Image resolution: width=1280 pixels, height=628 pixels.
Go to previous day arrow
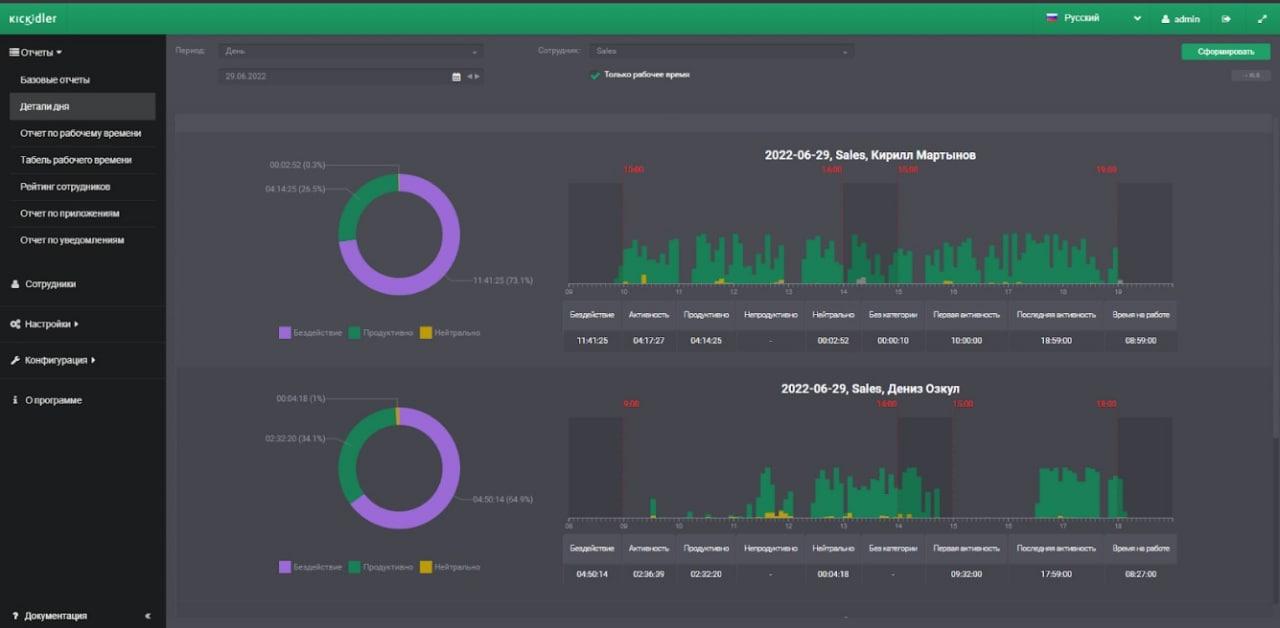pos(469,76)
